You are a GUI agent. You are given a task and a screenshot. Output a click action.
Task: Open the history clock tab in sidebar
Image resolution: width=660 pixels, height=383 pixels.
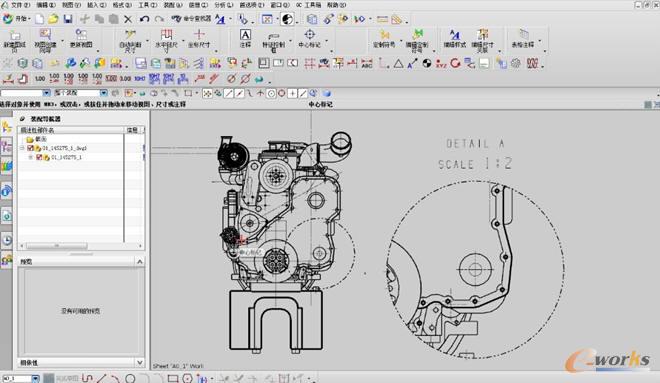7,240
